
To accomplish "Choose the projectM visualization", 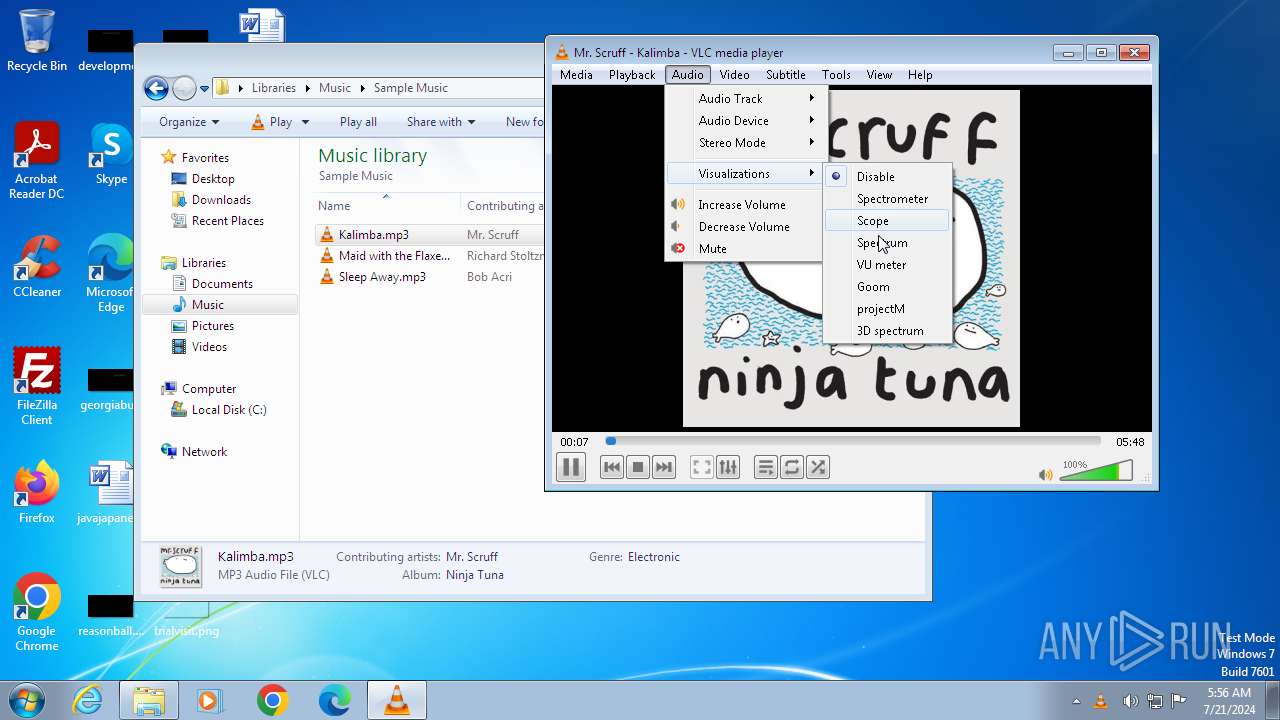I will click(x=888, y=309).
